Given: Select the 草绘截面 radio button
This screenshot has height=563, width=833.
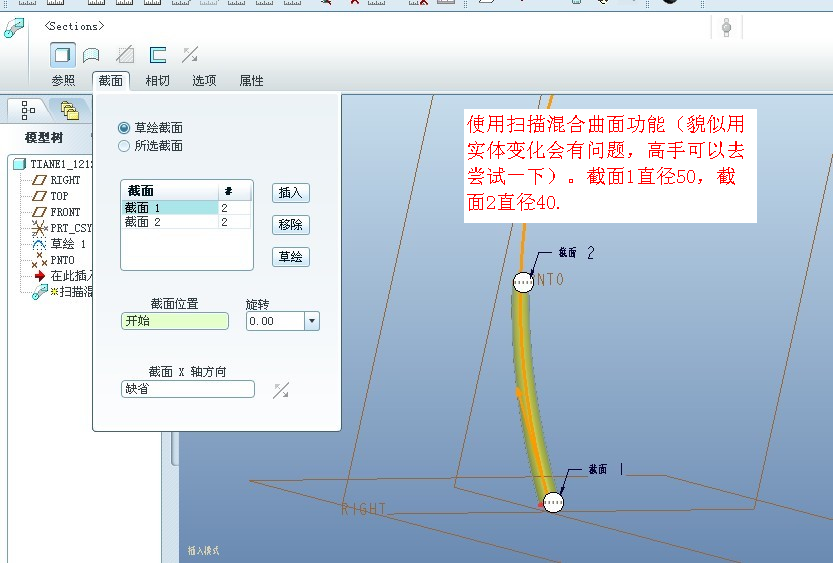Looking at the screenshot, I should point(124,128).
